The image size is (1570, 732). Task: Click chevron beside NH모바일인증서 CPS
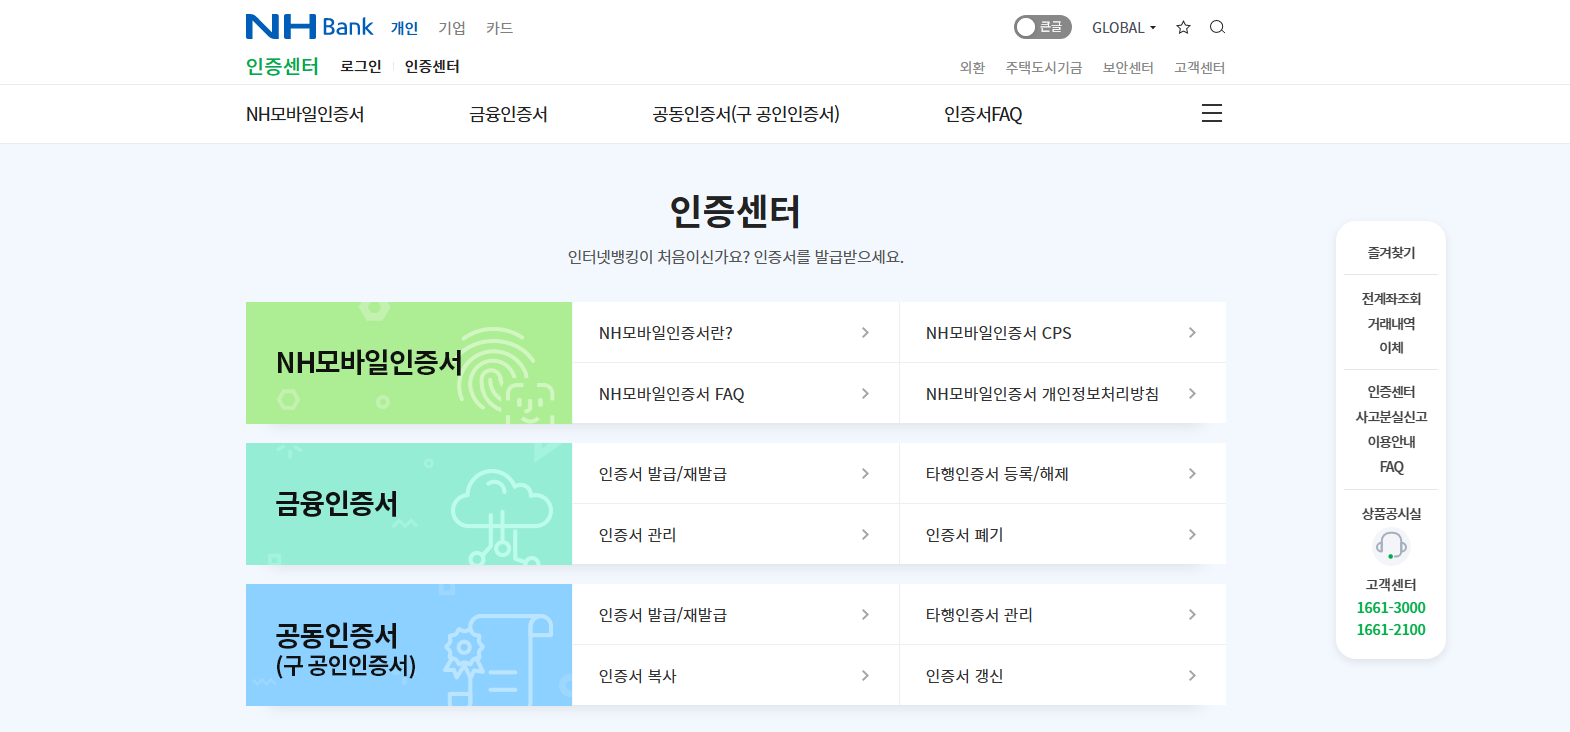1192,333
